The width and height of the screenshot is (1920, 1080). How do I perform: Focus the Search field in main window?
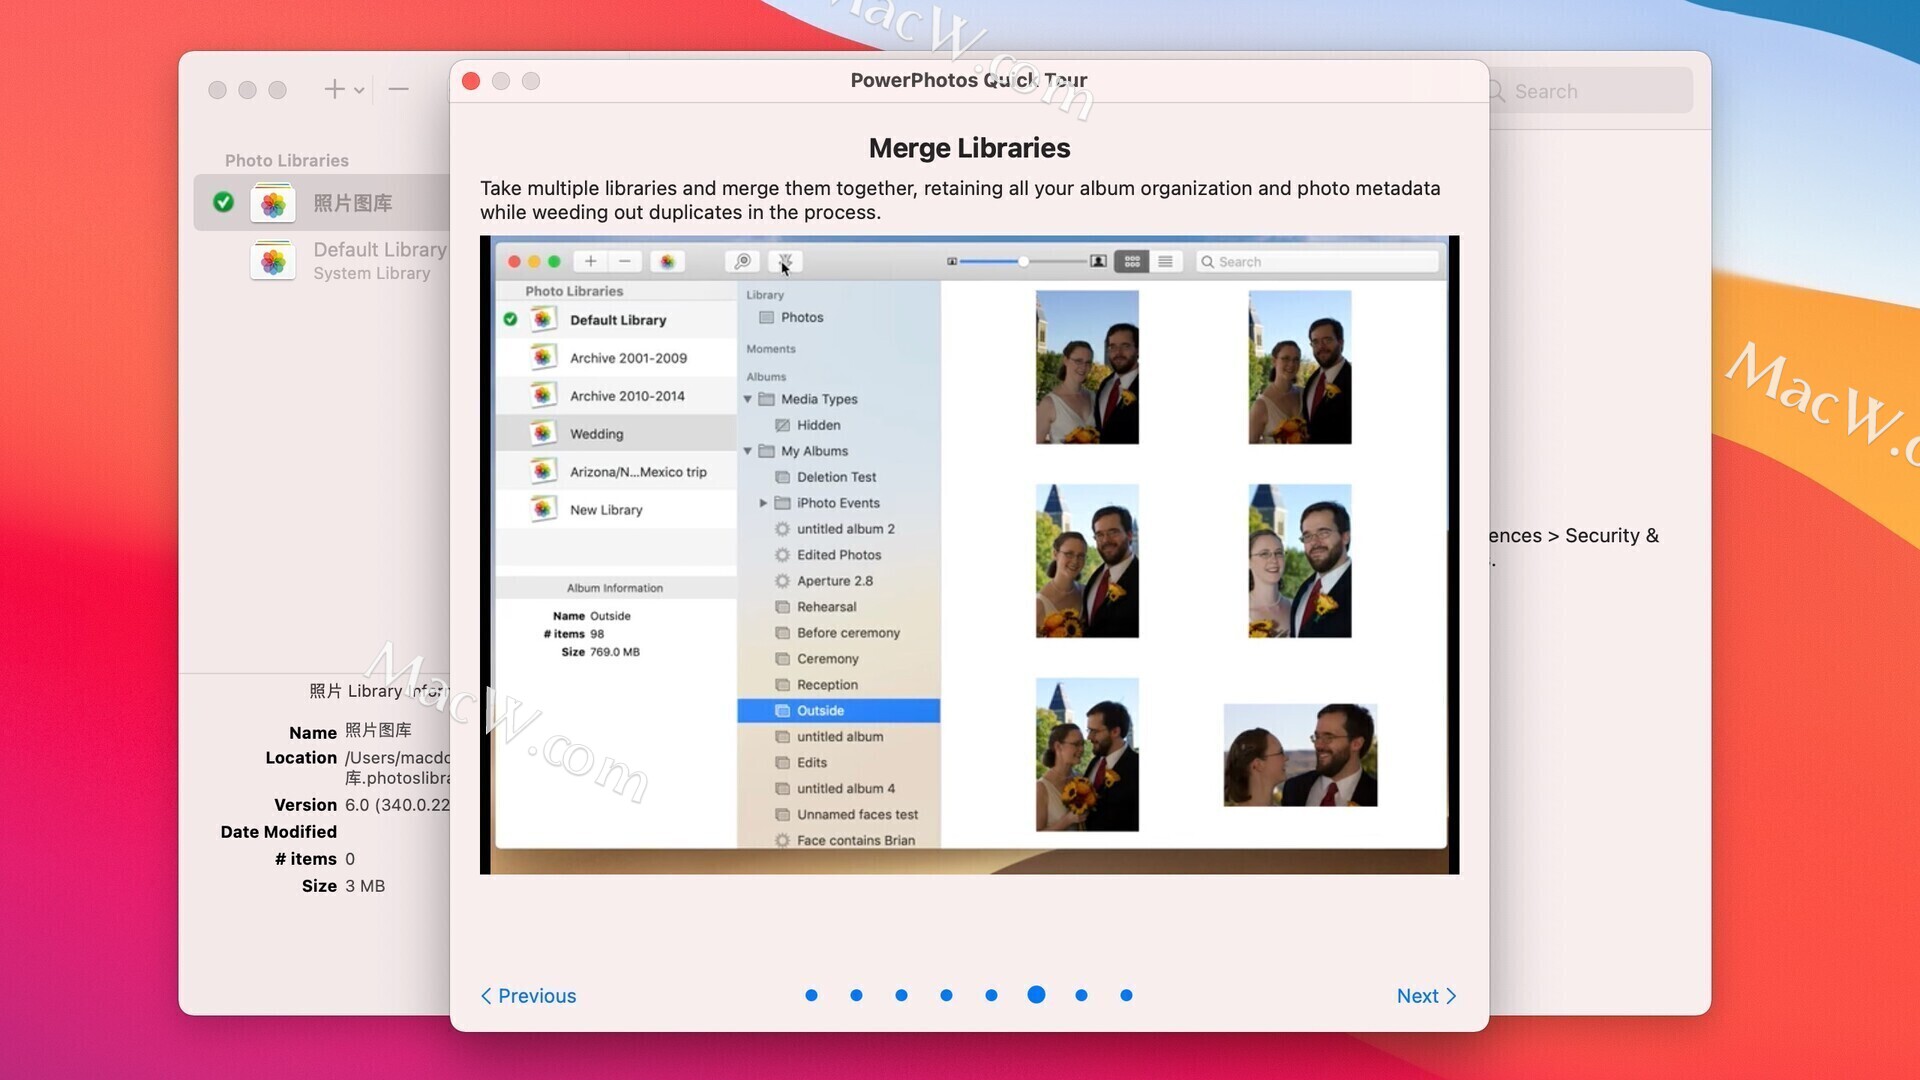pos(1590,91)
